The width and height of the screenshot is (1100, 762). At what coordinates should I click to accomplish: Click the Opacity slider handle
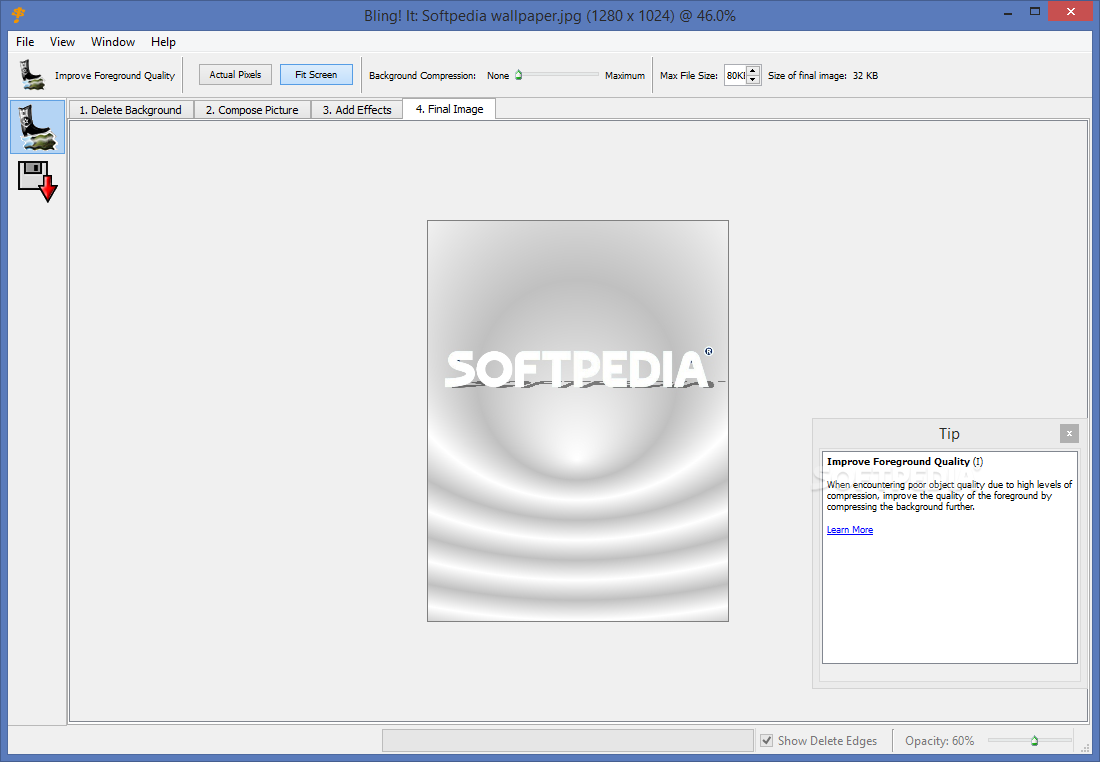point(1034,740)
